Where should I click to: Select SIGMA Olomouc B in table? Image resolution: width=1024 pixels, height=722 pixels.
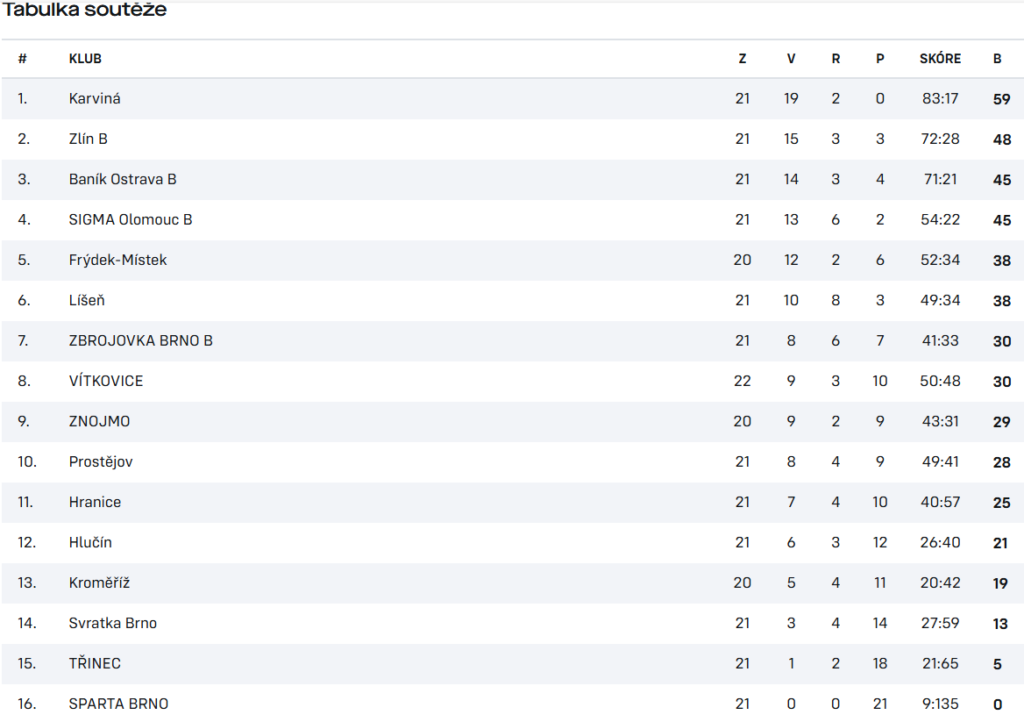pos(131,220)
